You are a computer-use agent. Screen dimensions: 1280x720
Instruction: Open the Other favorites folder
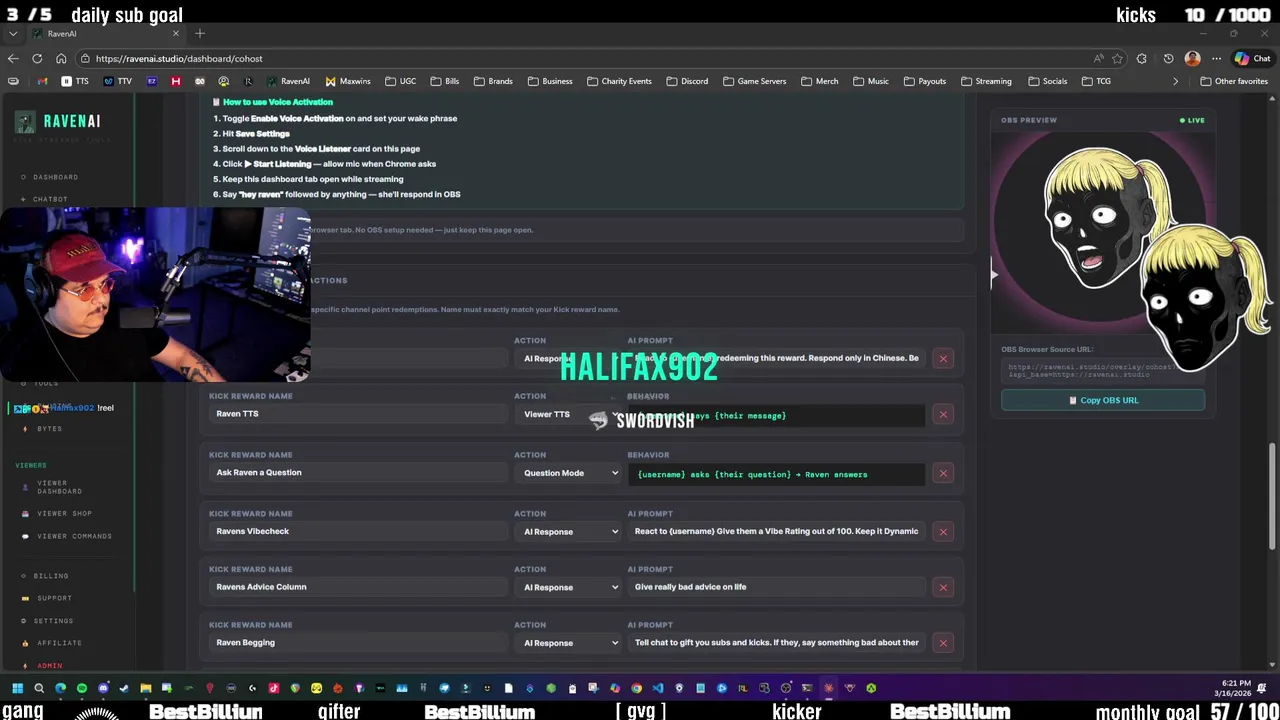pyautogui.click(x=1234, y=81)
